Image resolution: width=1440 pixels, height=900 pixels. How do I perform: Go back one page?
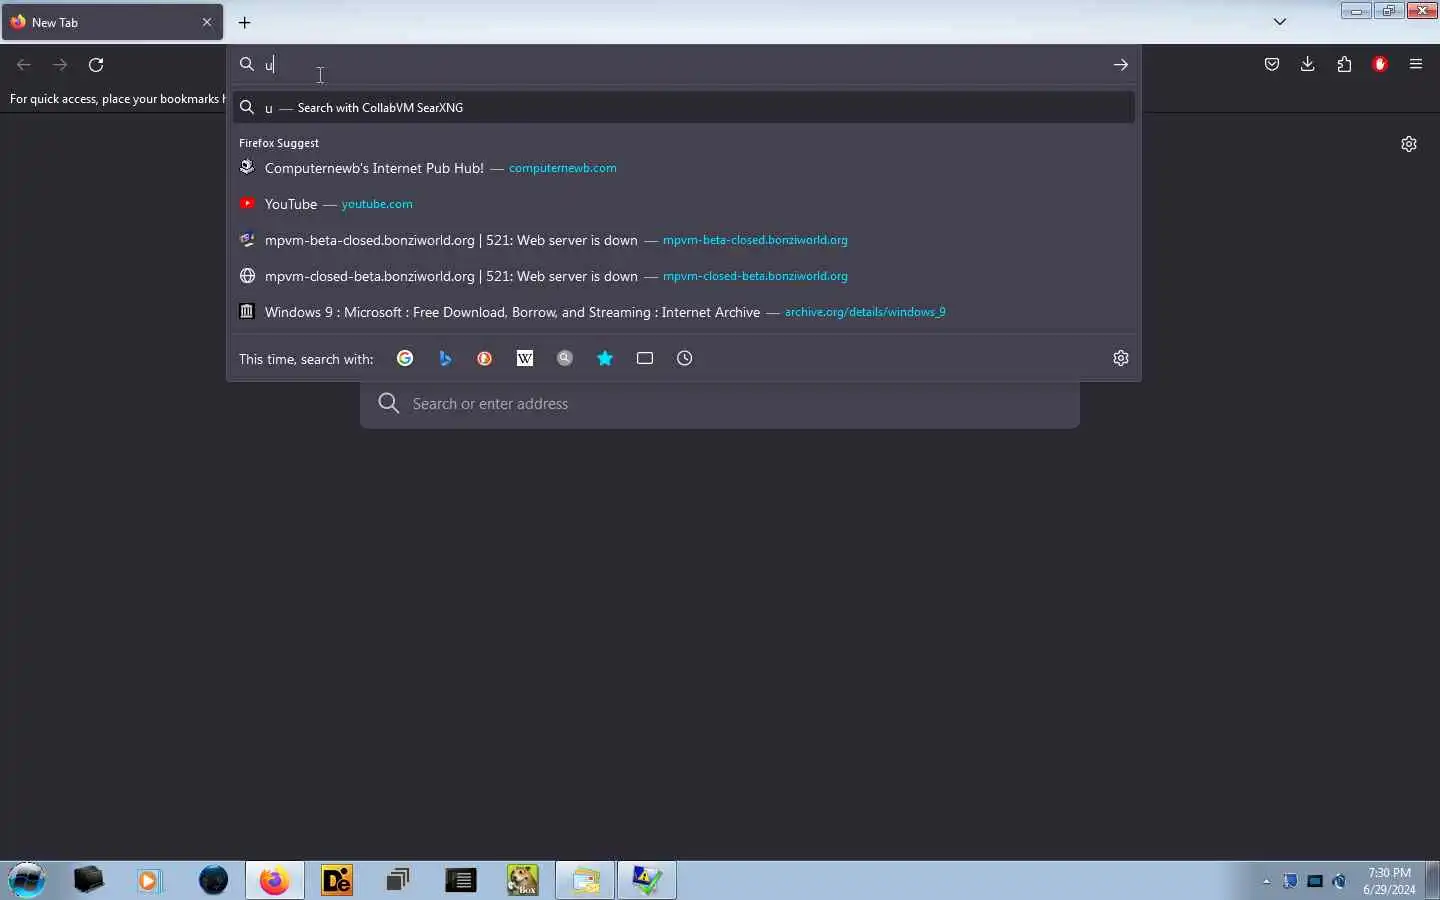click(x=24, y=65)
